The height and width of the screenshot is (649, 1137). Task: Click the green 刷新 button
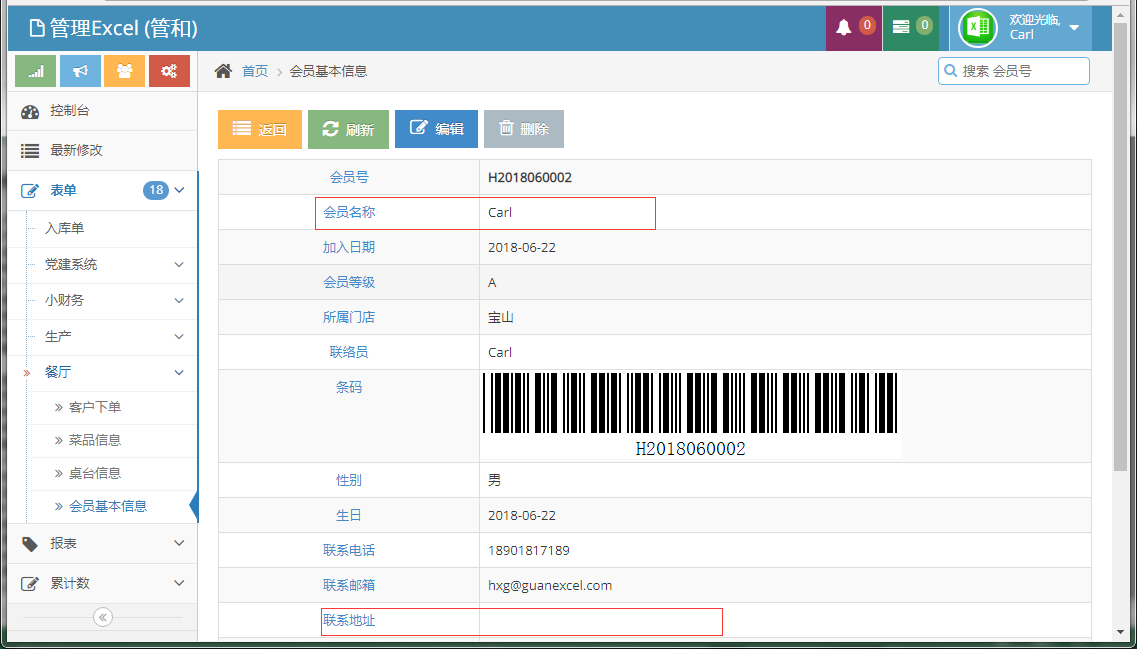click(x=348, y=129)
